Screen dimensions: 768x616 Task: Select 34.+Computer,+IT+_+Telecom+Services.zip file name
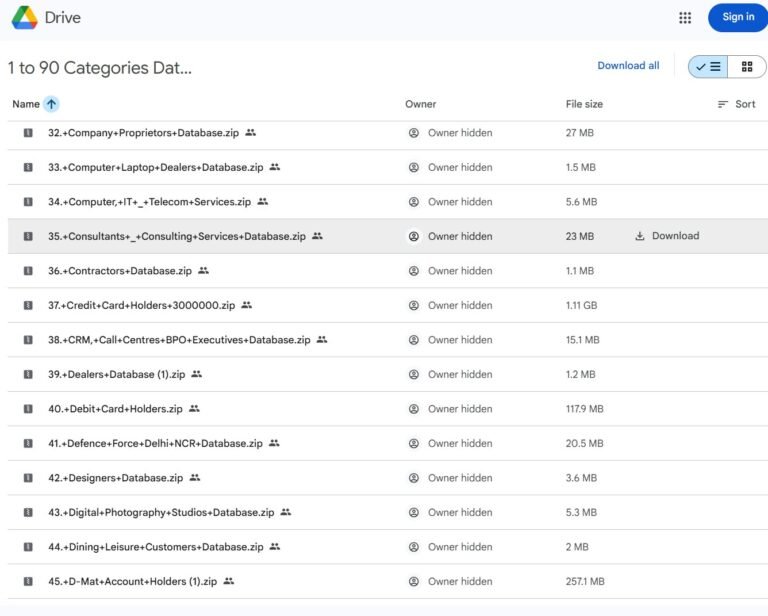(149, 202)
